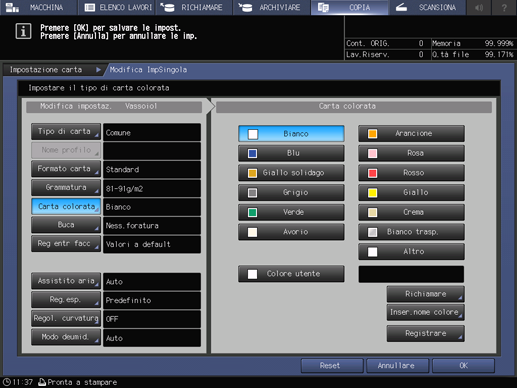This screenshot has width=517, height=388.
Task: Open Formato carta setting
Action: (x=66, y=169)
